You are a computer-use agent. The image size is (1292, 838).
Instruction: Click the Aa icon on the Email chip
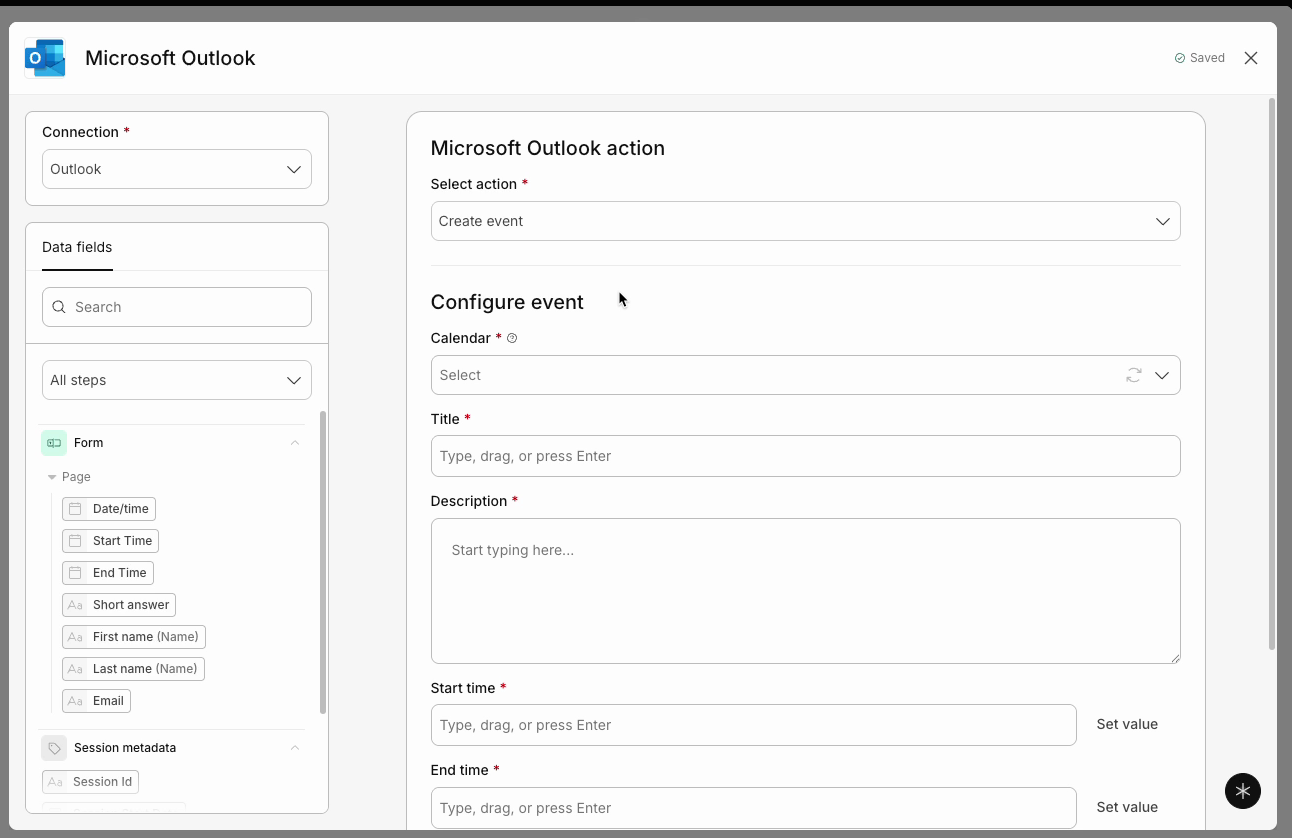click(75, 701)
